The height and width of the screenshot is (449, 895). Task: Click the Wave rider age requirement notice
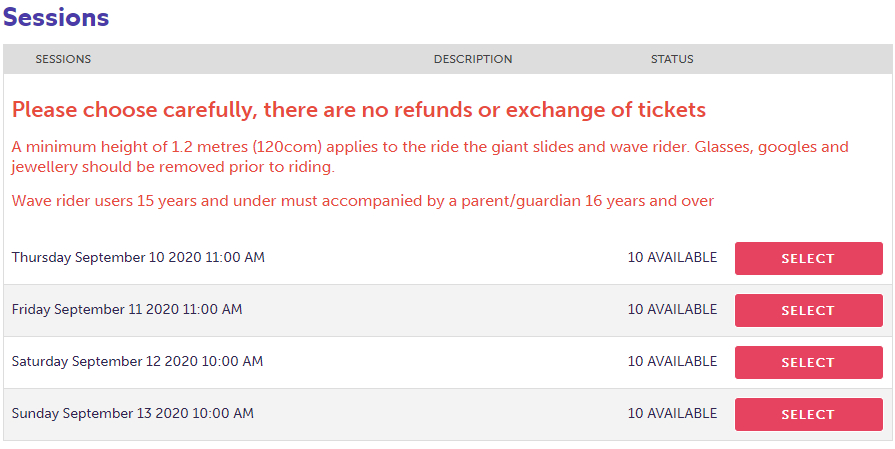pos(363,201)
